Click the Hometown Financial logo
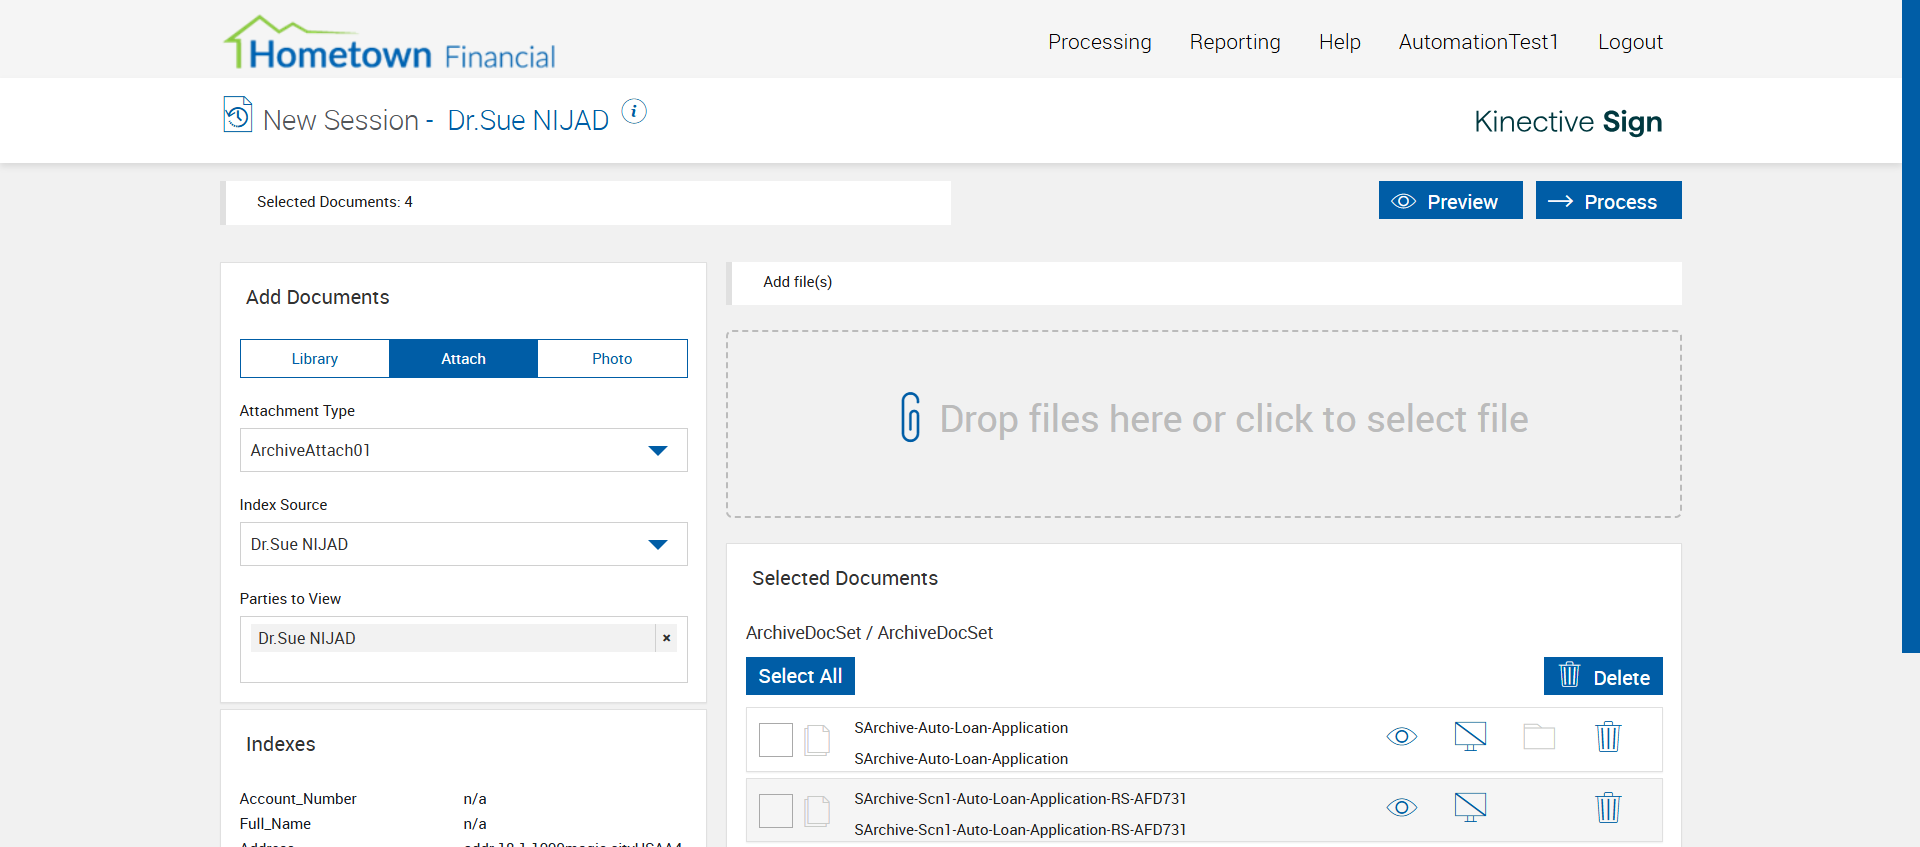Viewport: 1920px width, 847px height. [x=389, y=43]
